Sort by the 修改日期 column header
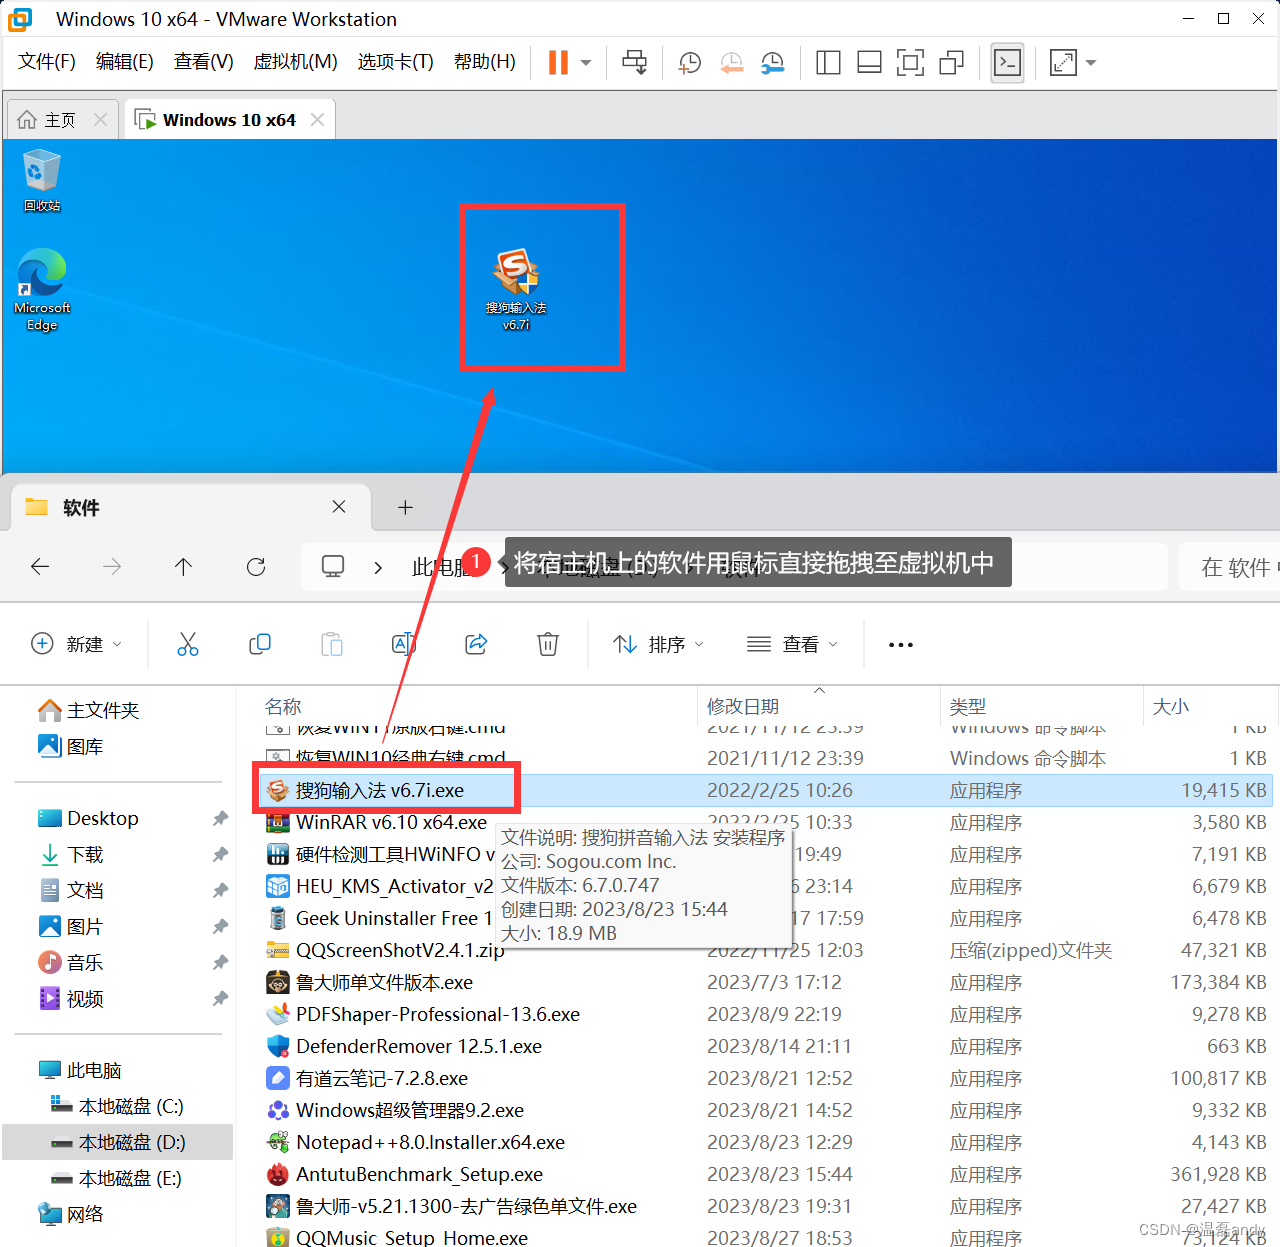 point(743,706)
